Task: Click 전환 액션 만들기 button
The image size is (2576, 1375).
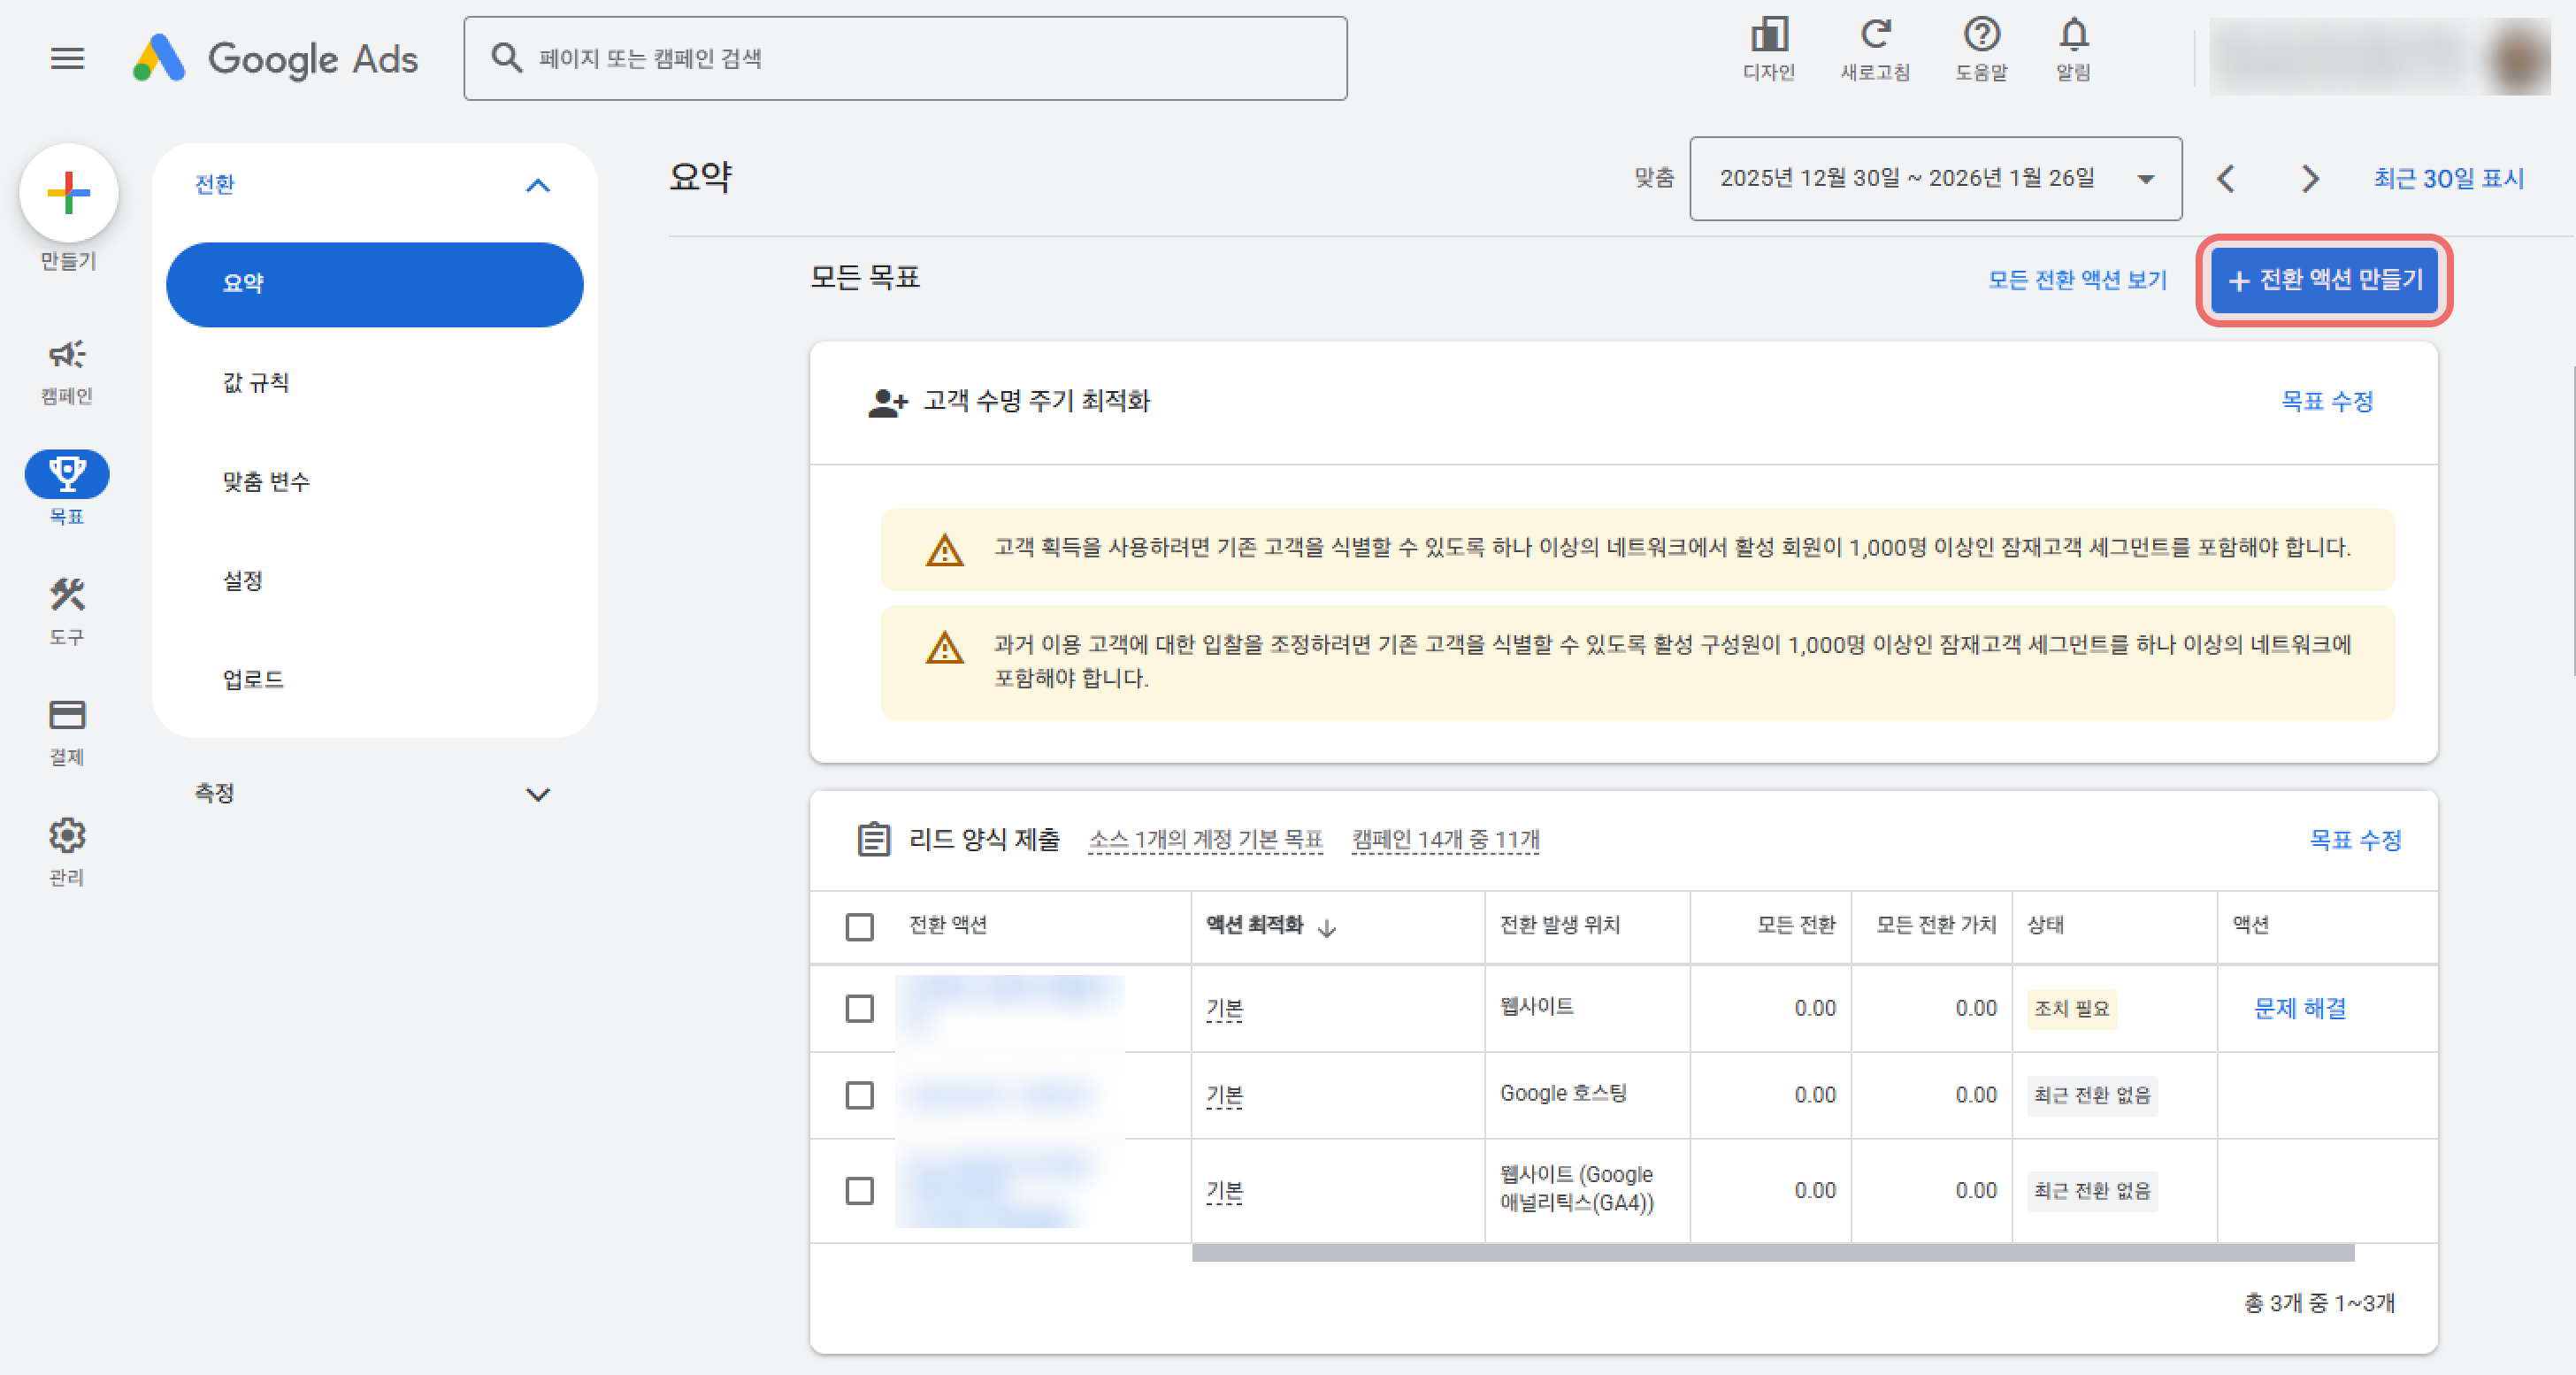Action: [x=2324, y=281]
